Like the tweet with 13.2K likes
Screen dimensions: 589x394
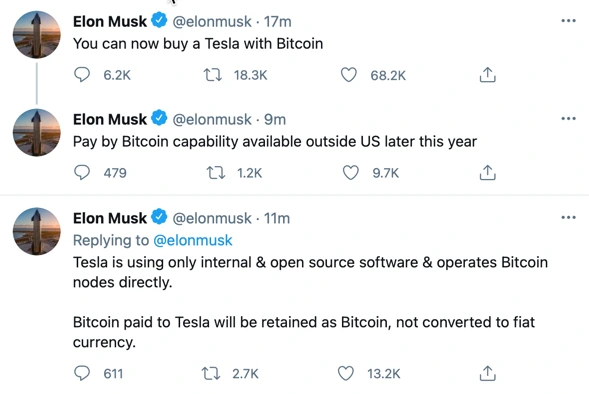click(x=346, y=373)
